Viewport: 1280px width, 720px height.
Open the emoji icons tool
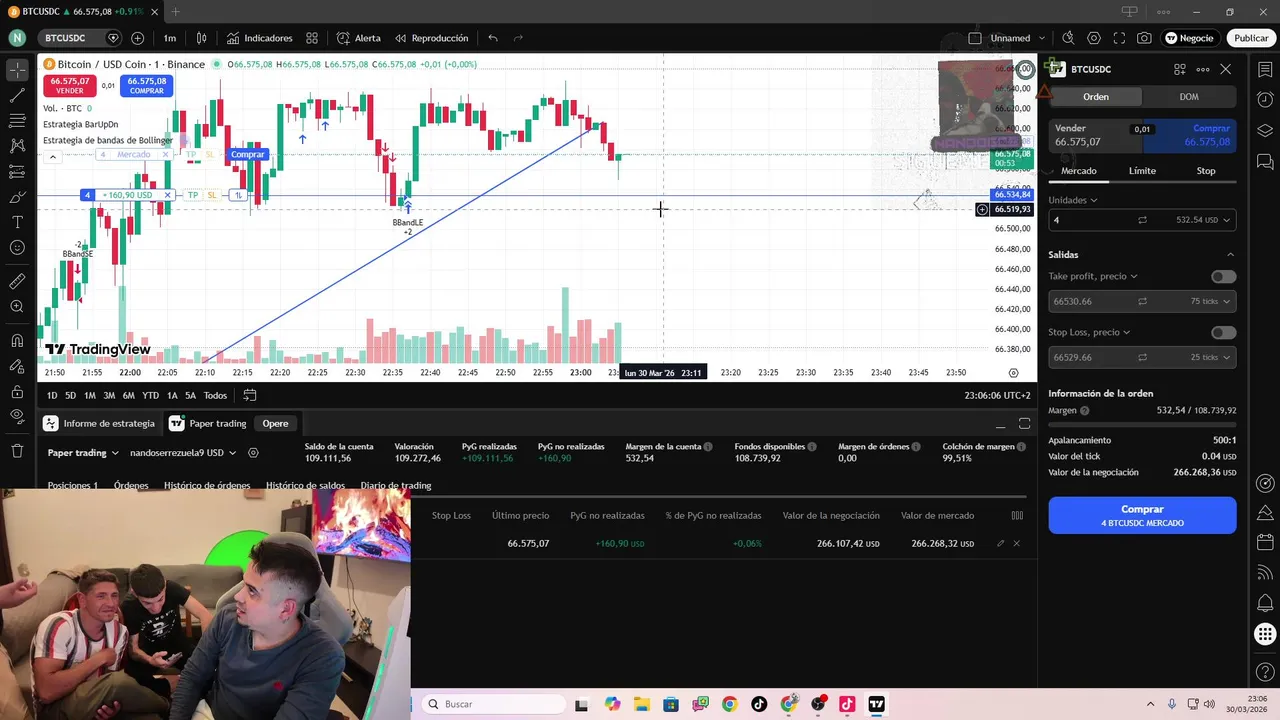pyautogui.click(x=17, y=247)
